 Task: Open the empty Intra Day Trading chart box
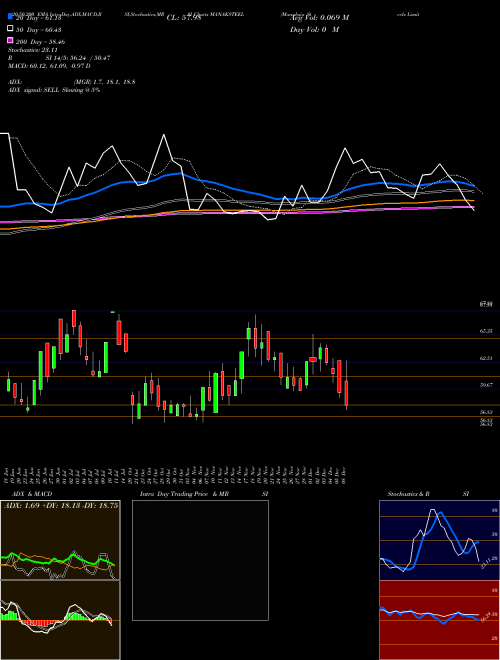[x=200, y=560]
